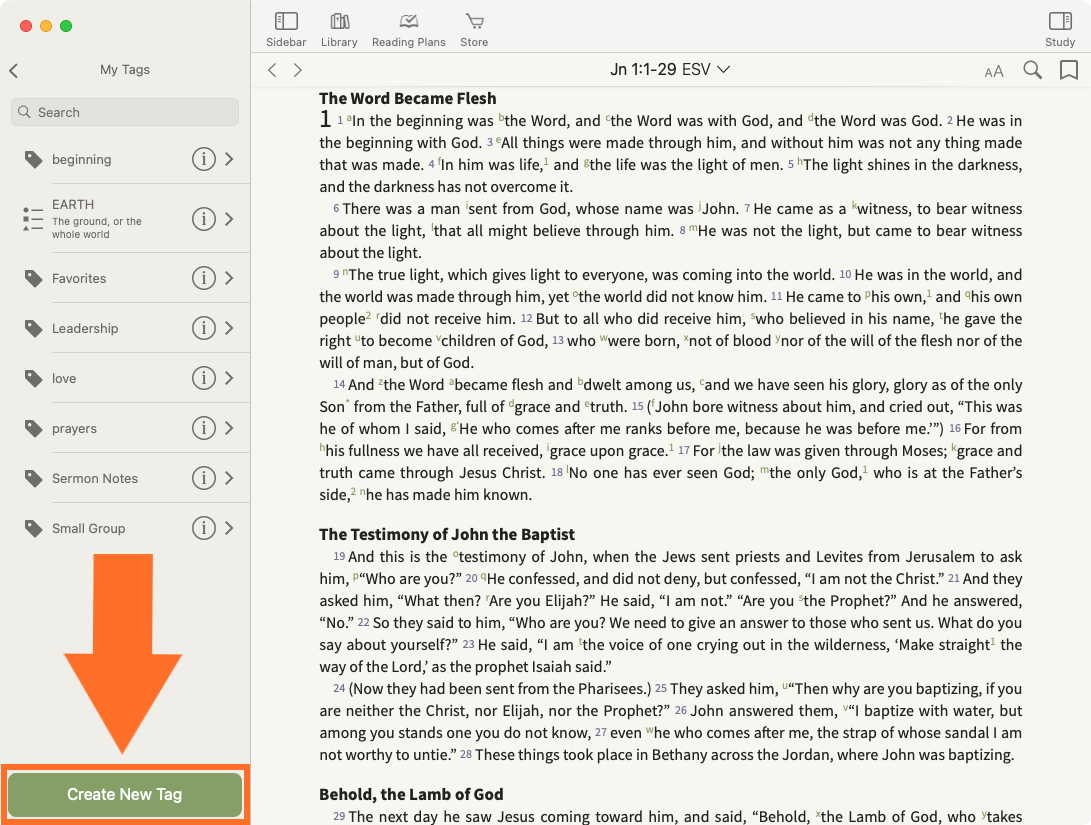Show info for the prayers tag

[x=204, y=428]
